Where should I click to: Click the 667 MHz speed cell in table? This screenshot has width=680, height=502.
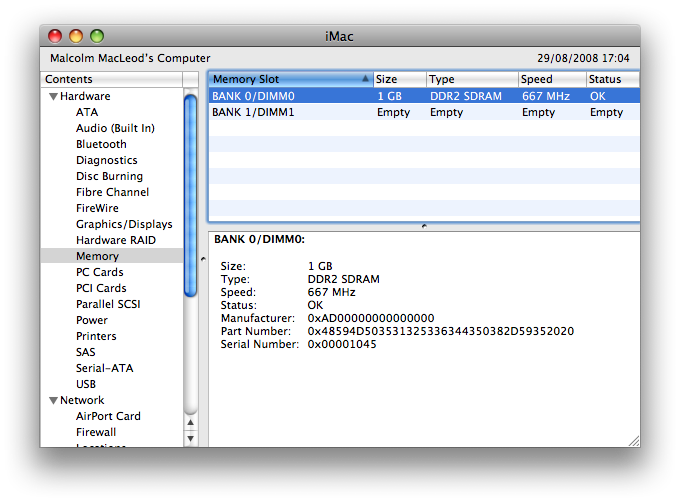tap(546, 96)
